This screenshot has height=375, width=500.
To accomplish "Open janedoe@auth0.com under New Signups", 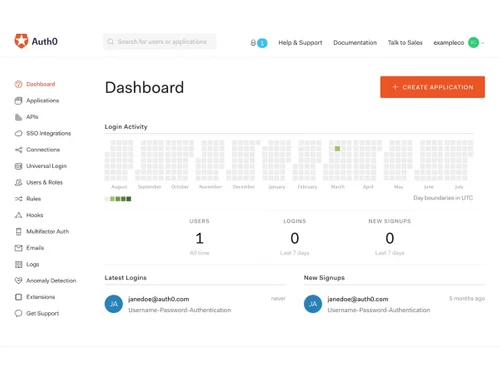I will coord(358,299).
